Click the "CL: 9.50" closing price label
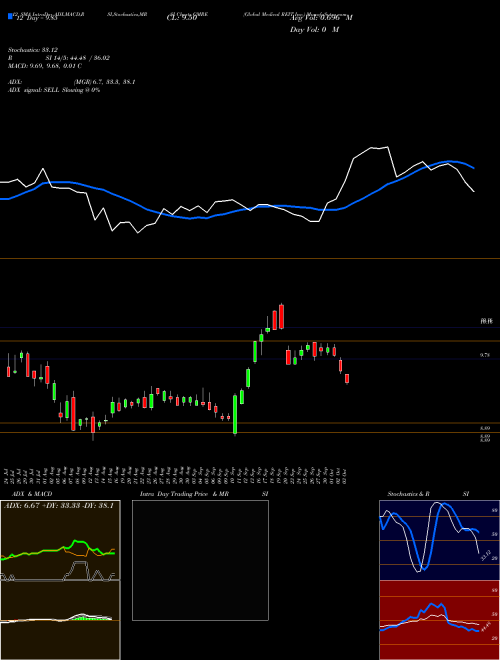This screenshot has width=500, height=660. click(x=182, y=18)
